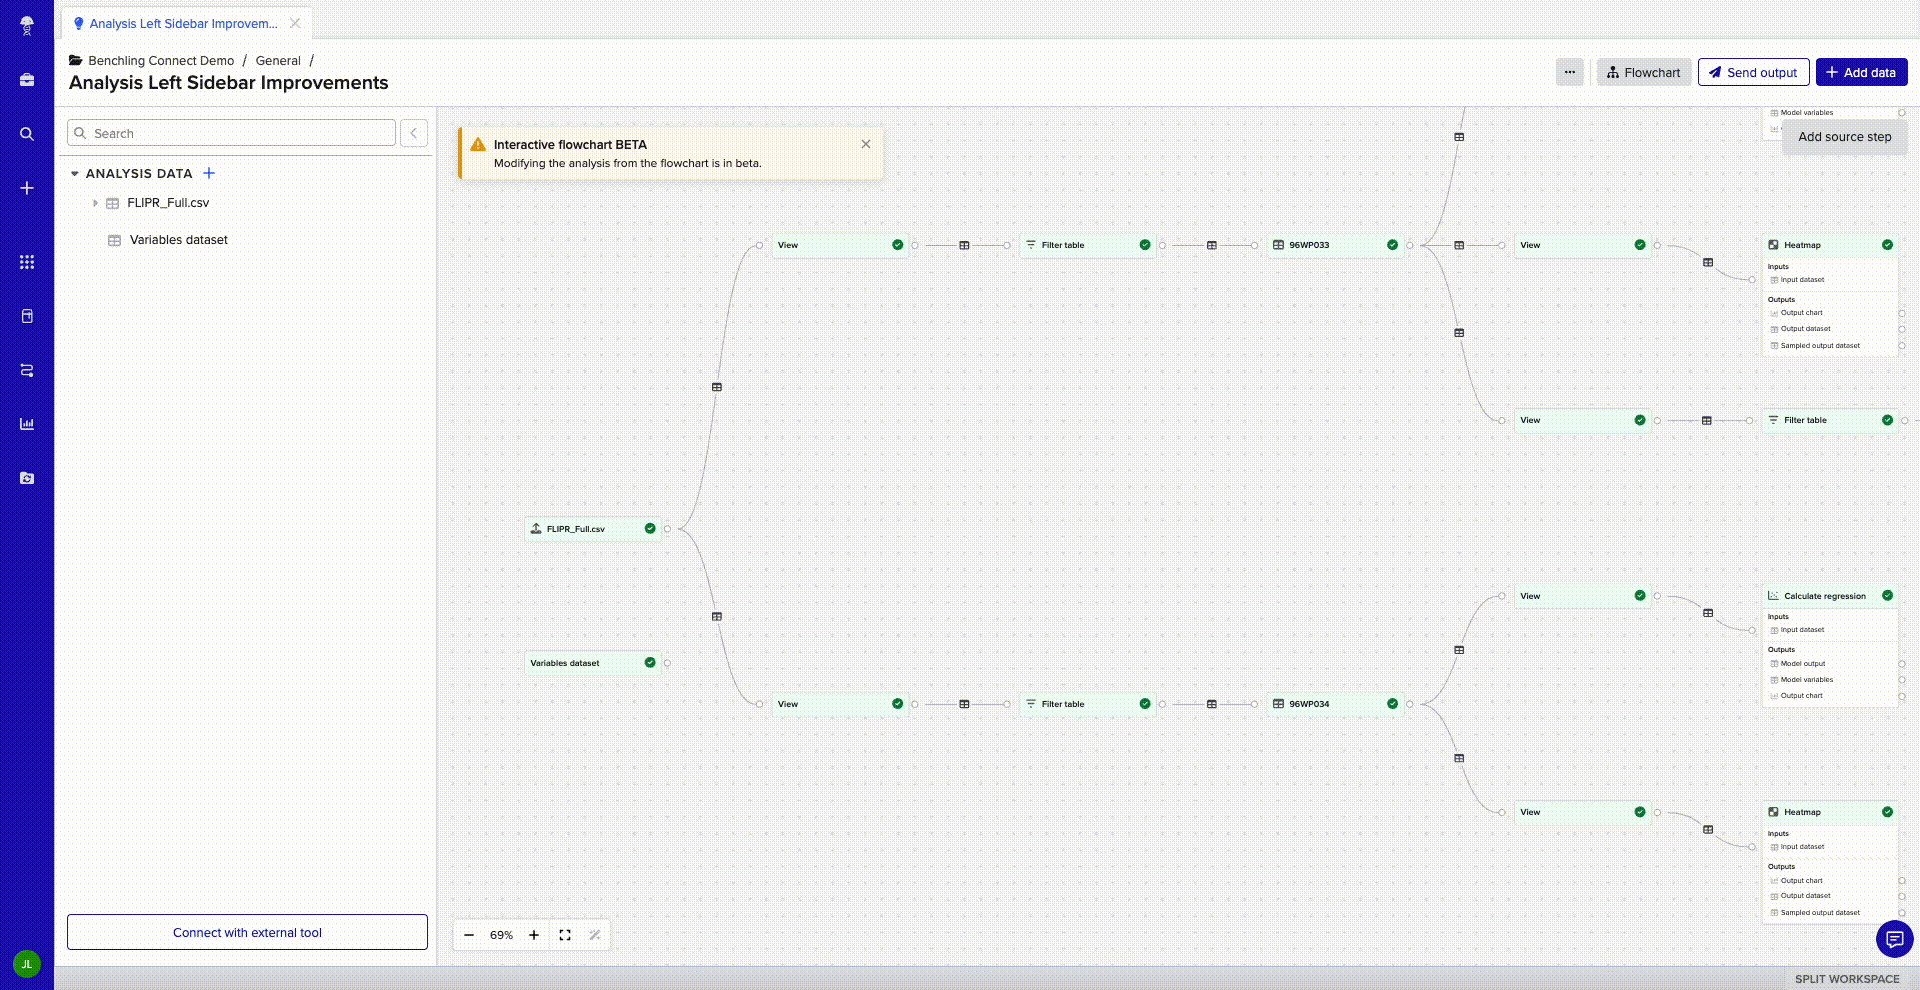1920x990 pixels.
Task: Click the status check on FLIPR_Full.csv node
Action: pos(650,528)
